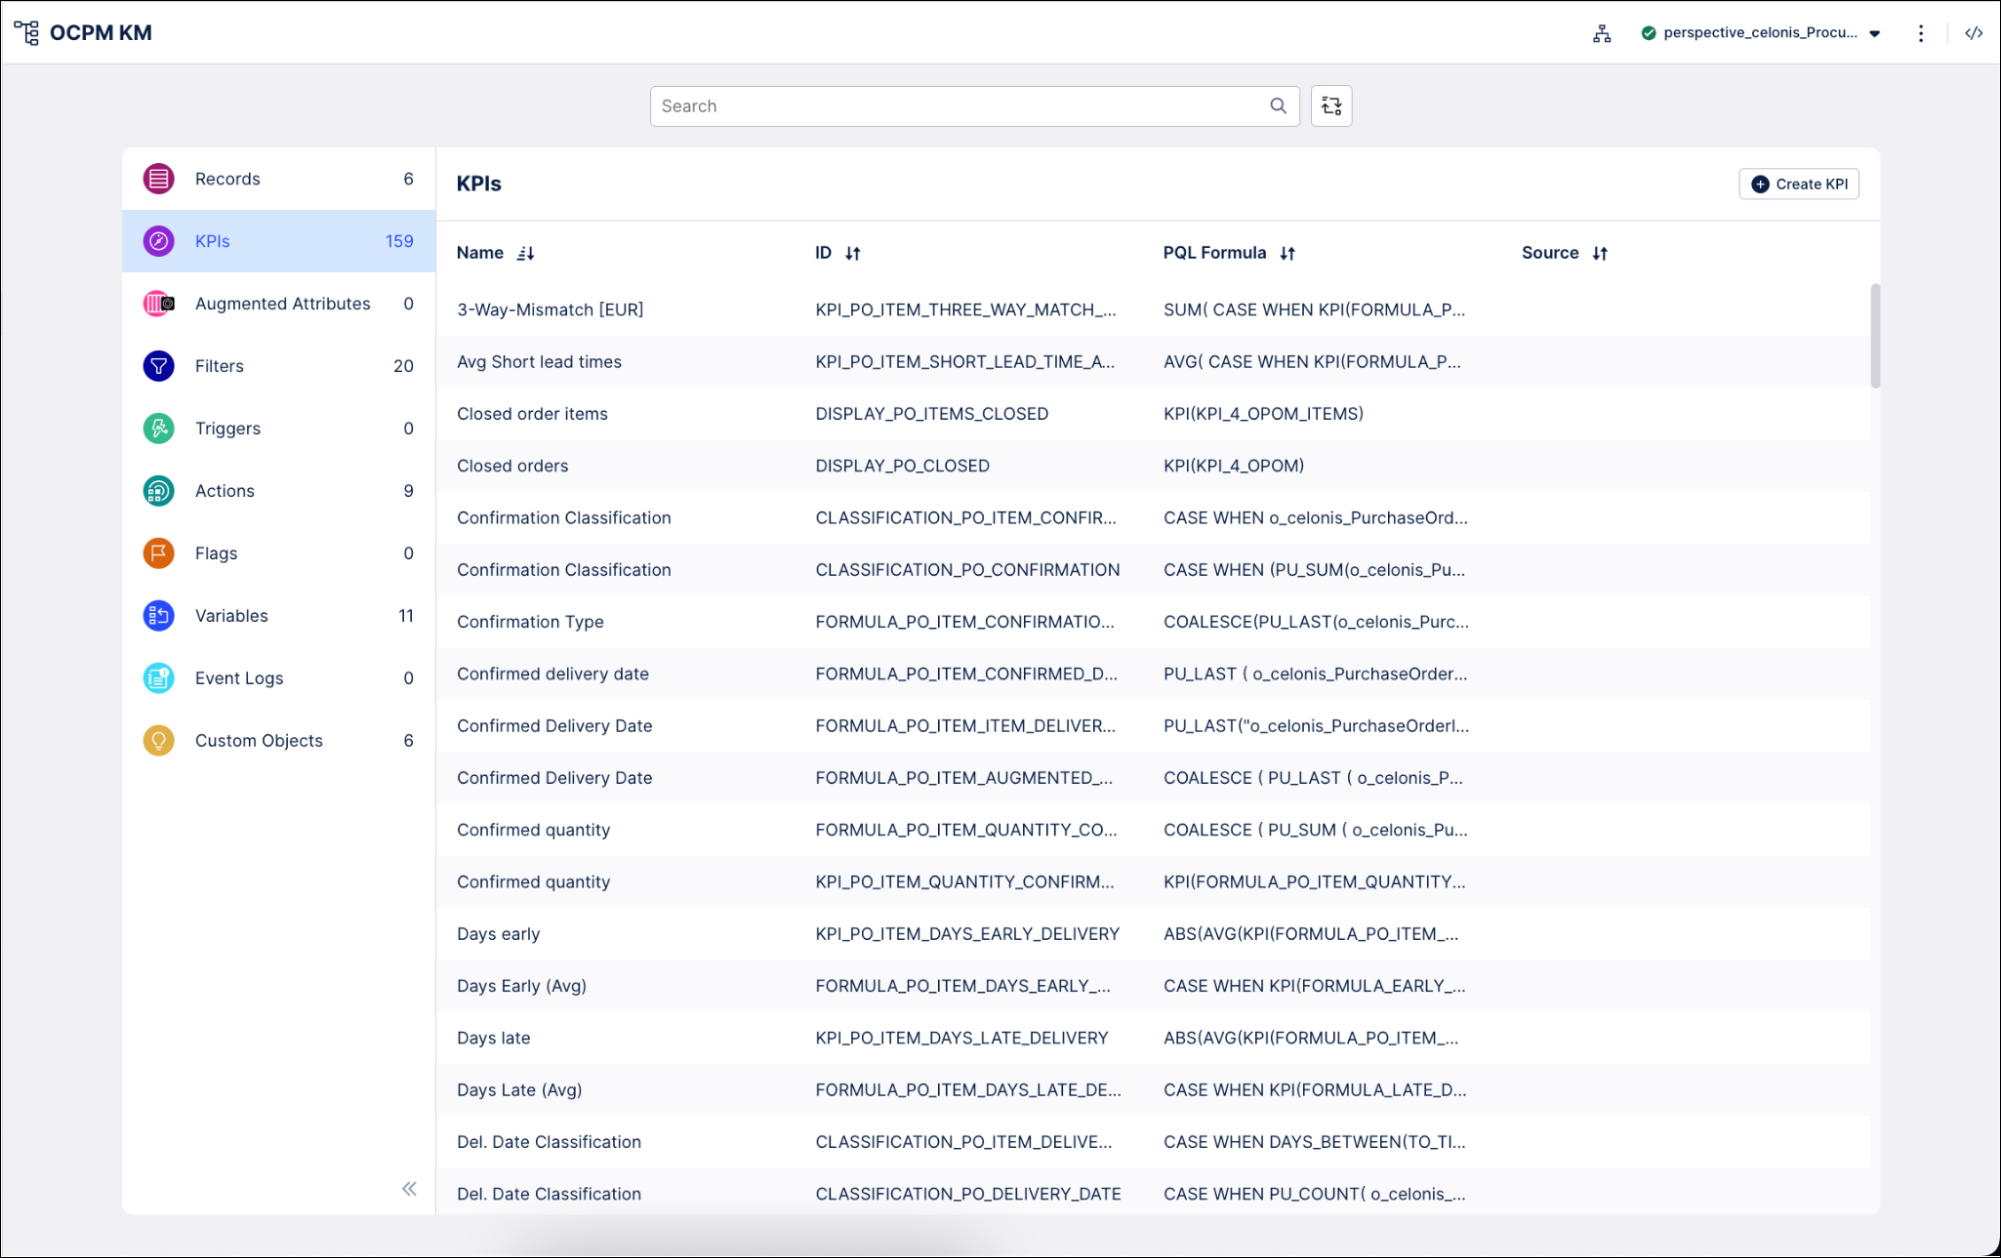This screenshot has height=1258, width=2001.
Task: Click the KPI table vertical scrollbar
Action: point(1875,336)
